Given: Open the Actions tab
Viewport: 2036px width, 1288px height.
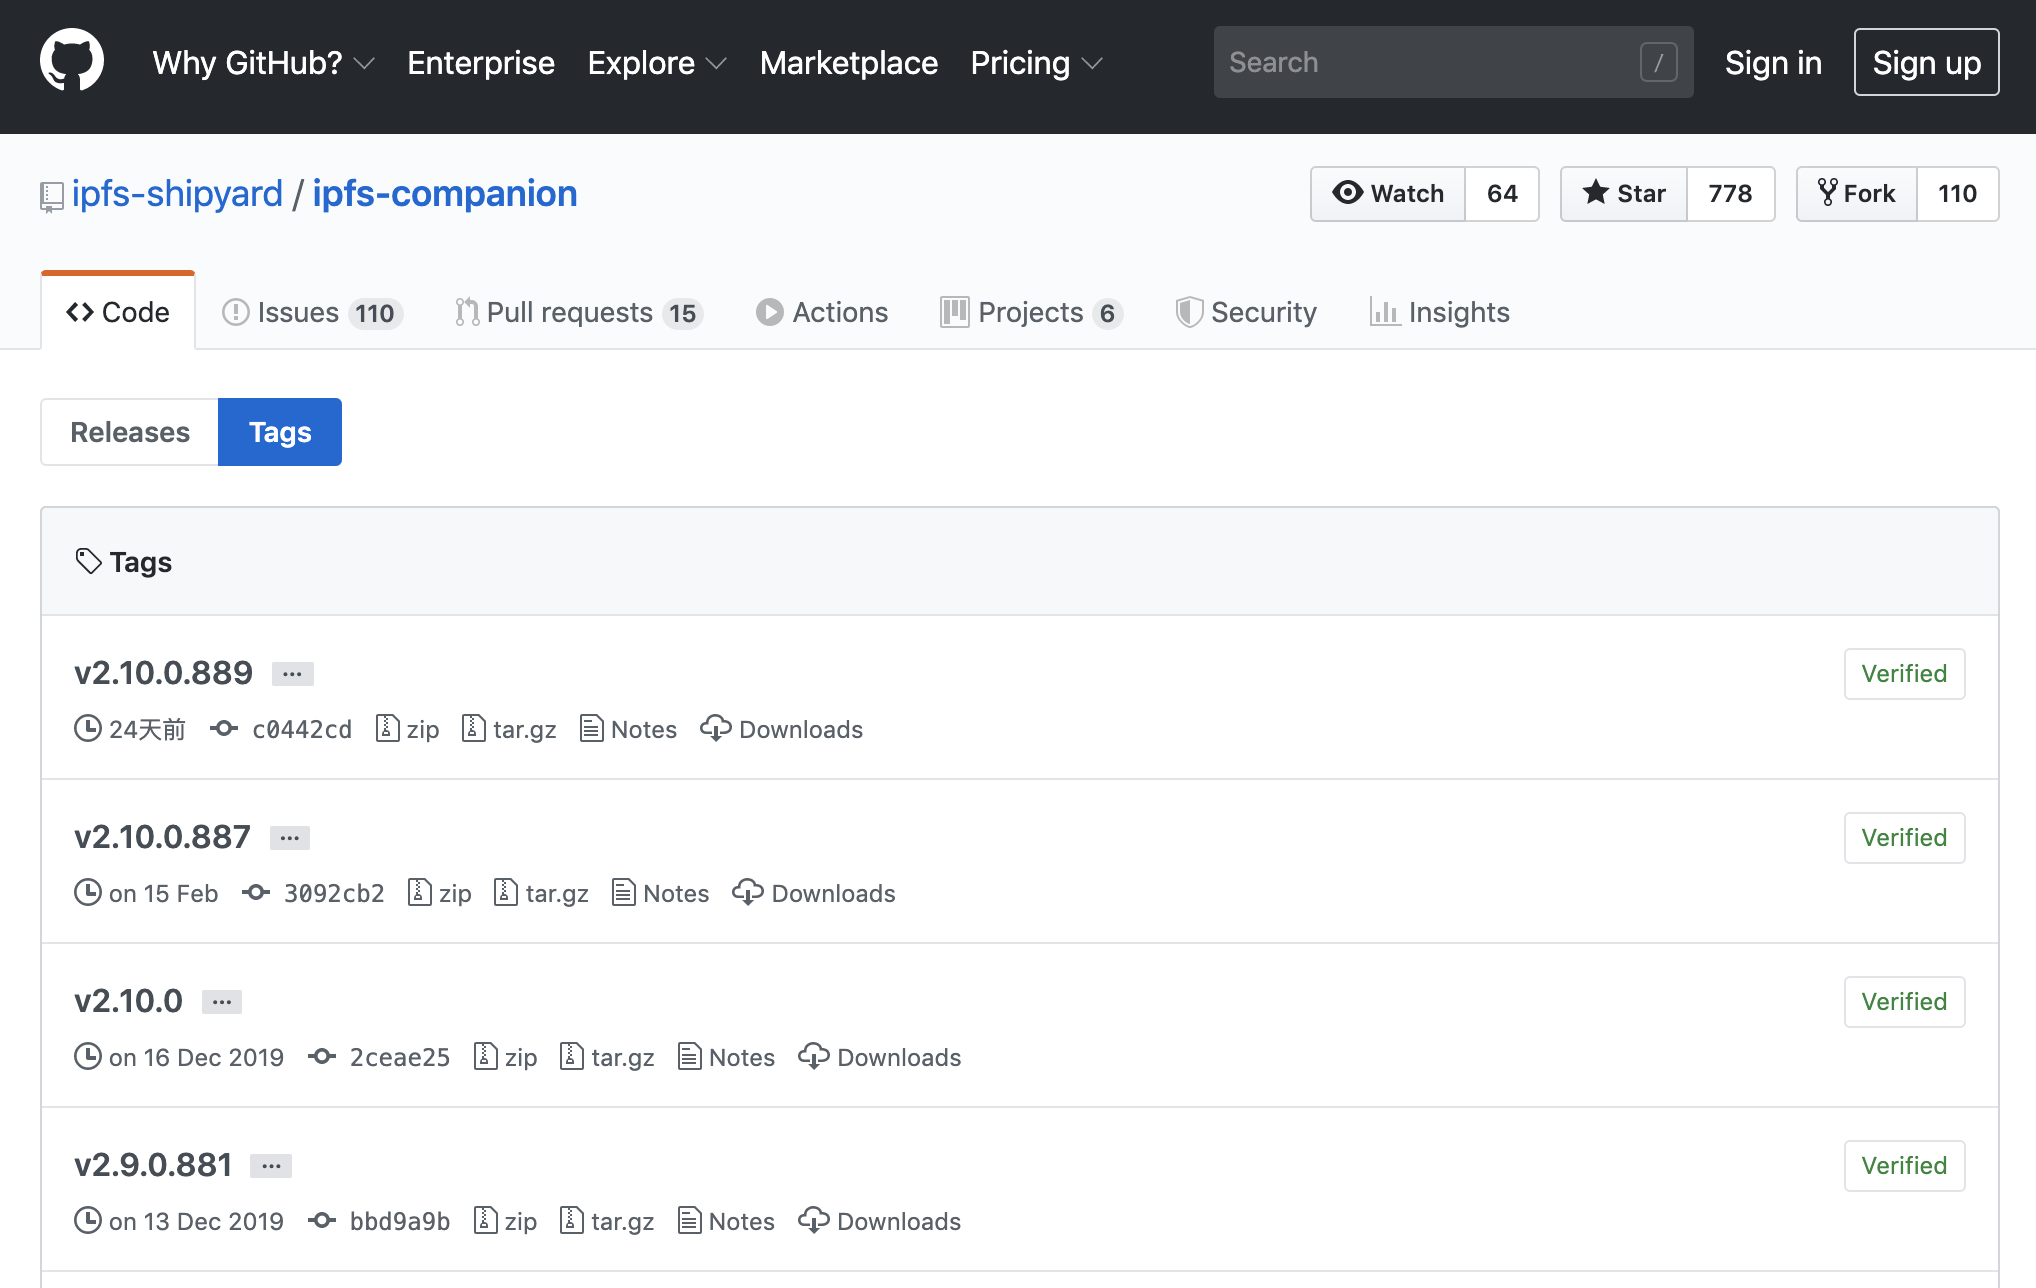Looking at the screenshot, I should [x=822, y=312].
